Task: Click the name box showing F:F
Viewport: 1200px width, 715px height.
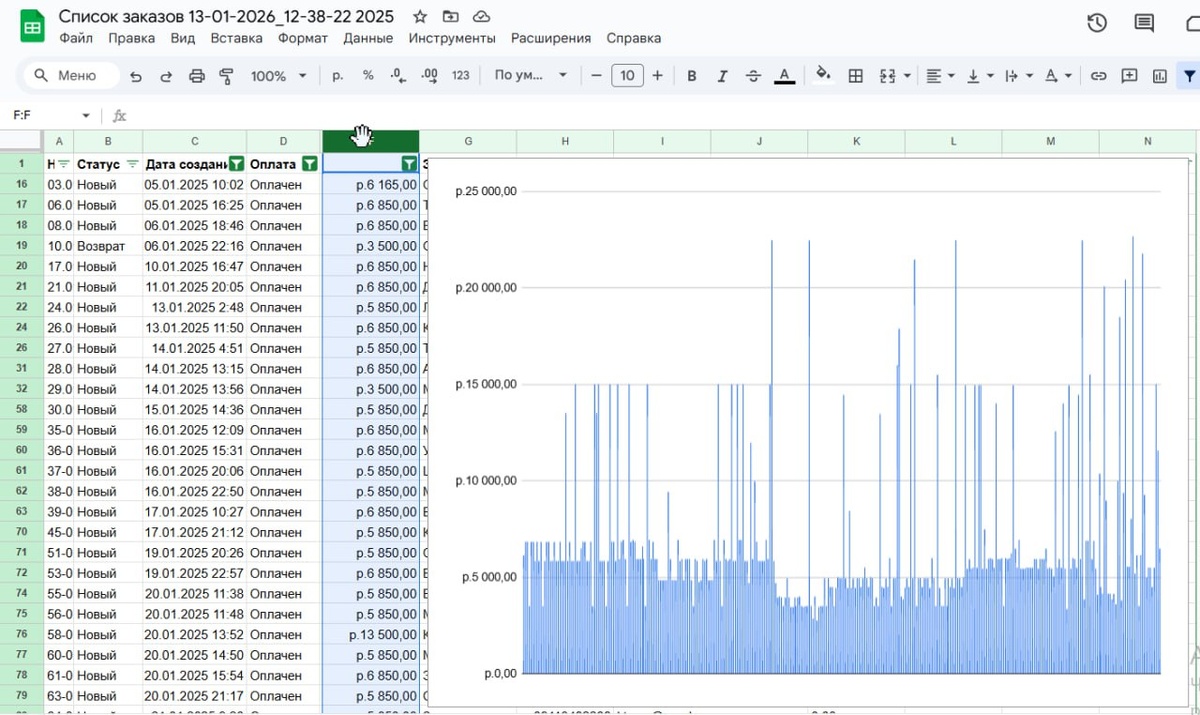Action: (42, 116)
